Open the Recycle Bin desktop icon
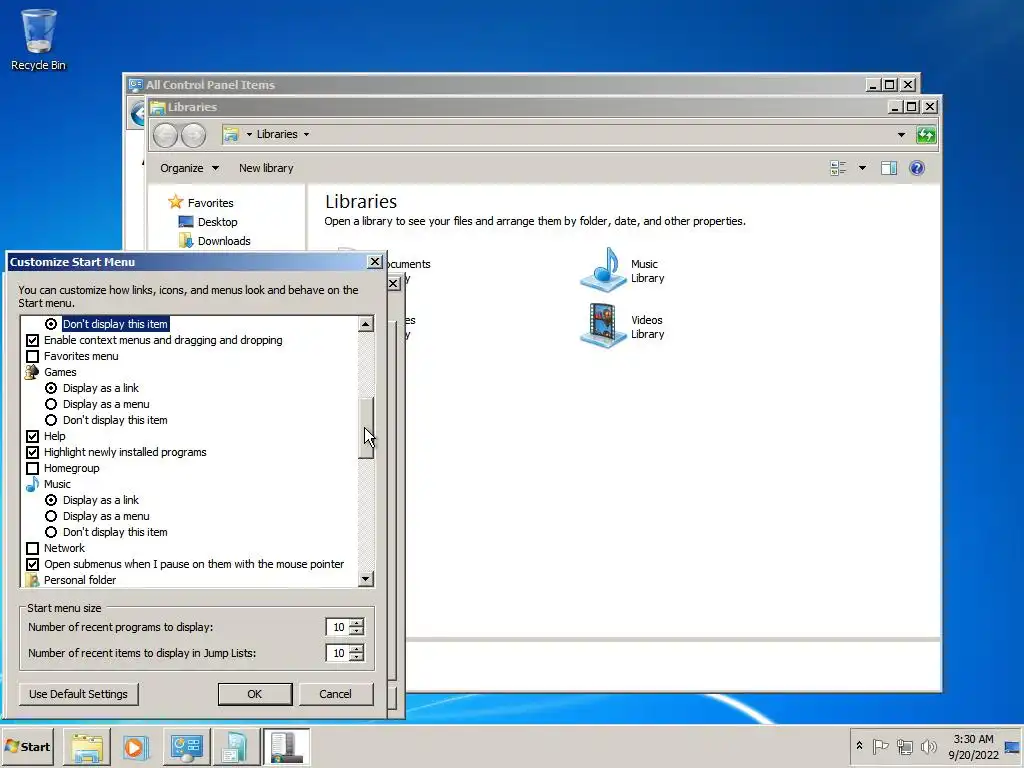The image size is (1024, 768). point(39,39)
